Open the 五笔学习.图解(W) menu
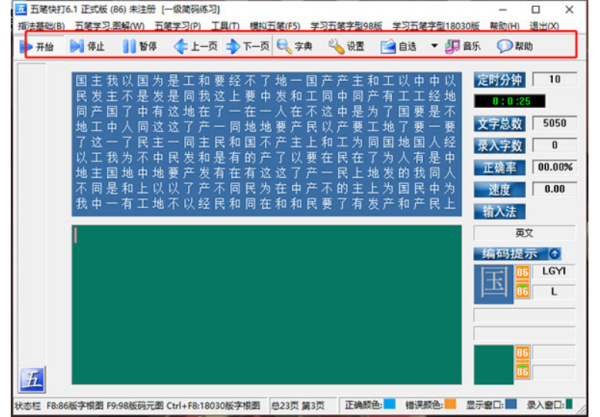Image resolution: width=600 pixels, height=417 pixels. 109,26
